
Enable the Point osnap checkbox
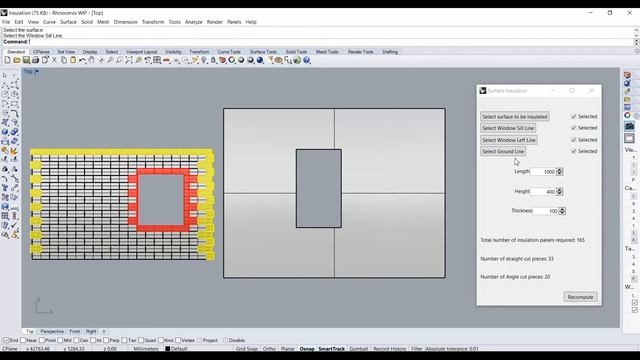(42, 340)
